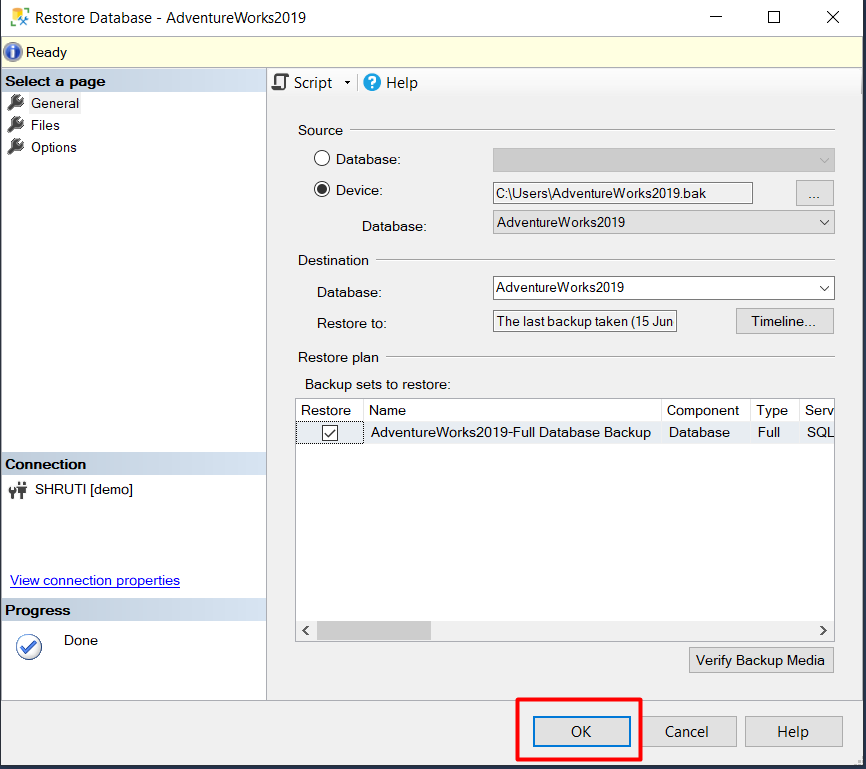Click the bottom Help button
Viewport: 866px width, 769px height.
(x=793, y=731)
